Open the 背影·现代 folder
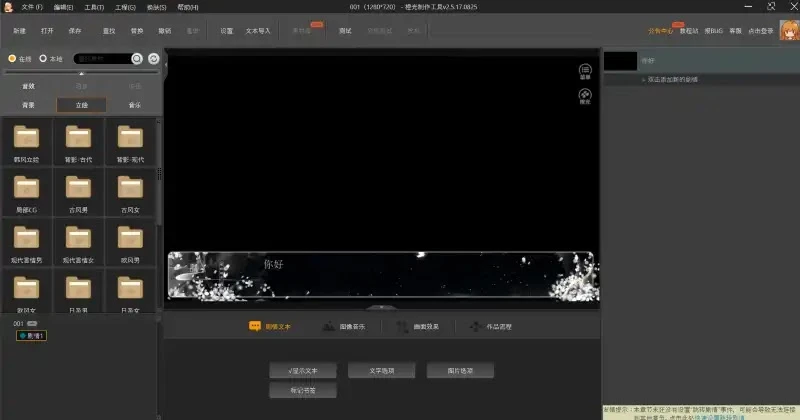This screenshot has height=420, width=800. point(130,142)
